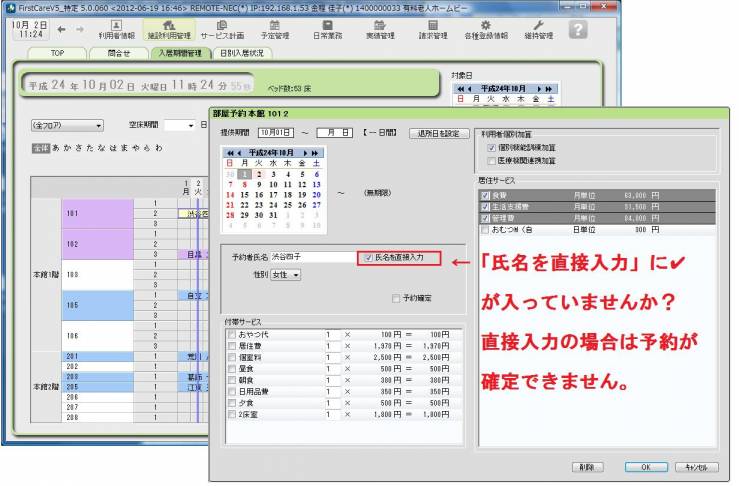Image resolution: width=739 pixels, height=486 pixels.
Task: Click the question mark help icon
Action: (x=578, y=29)
